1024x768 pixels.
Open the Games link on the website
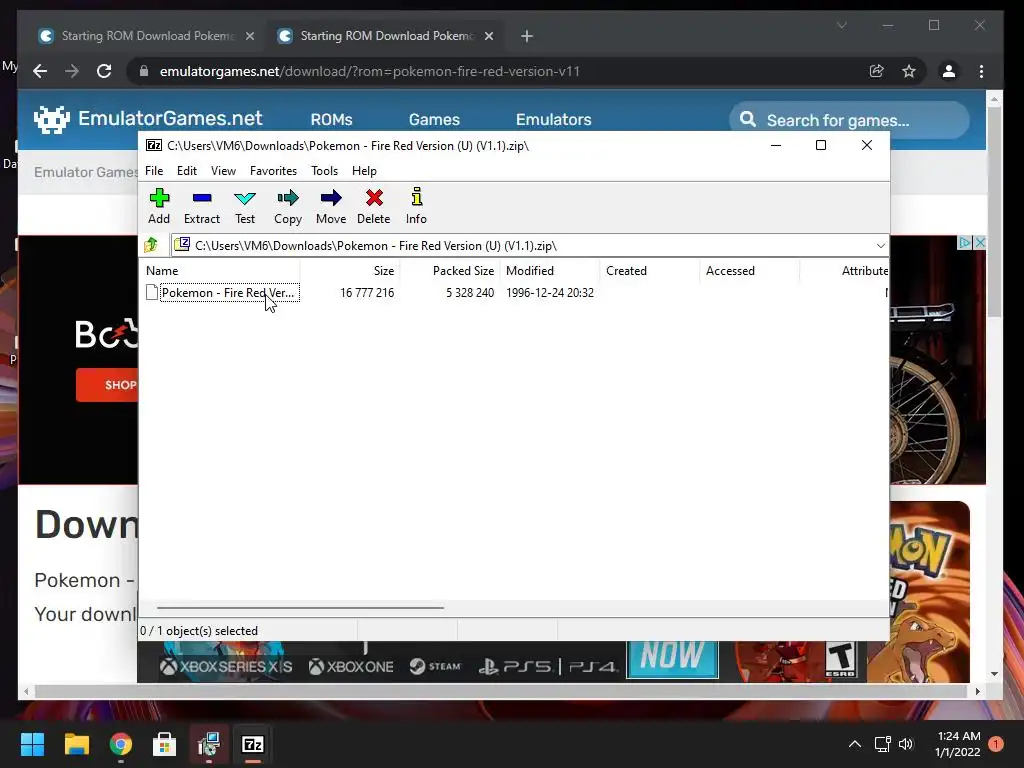point(434,120)
